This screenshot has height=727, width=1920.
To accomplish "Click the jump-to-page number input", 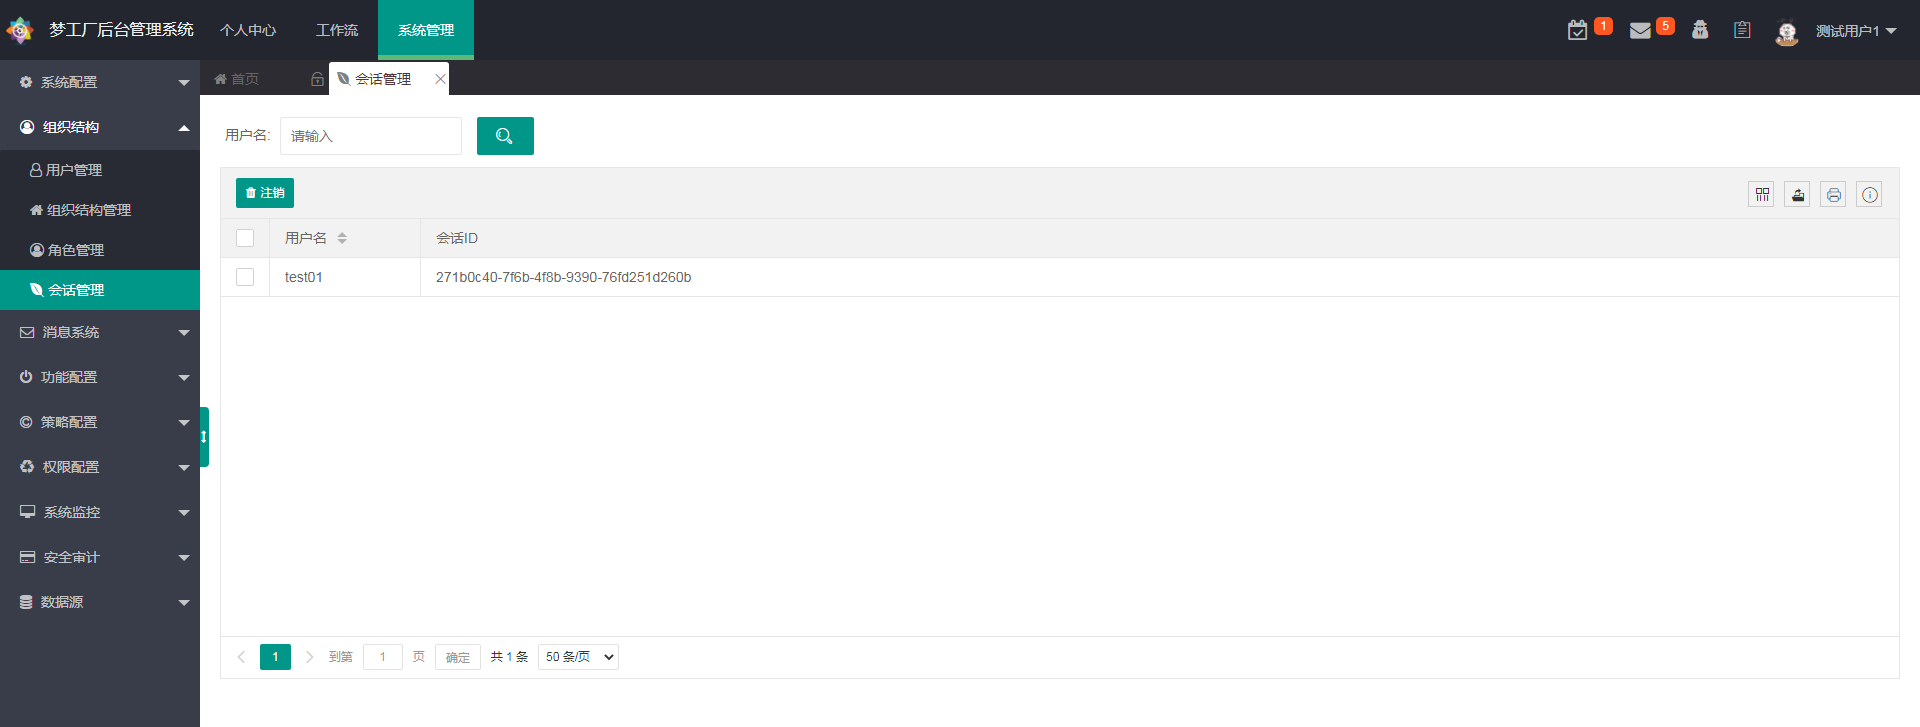I will 383,657.
